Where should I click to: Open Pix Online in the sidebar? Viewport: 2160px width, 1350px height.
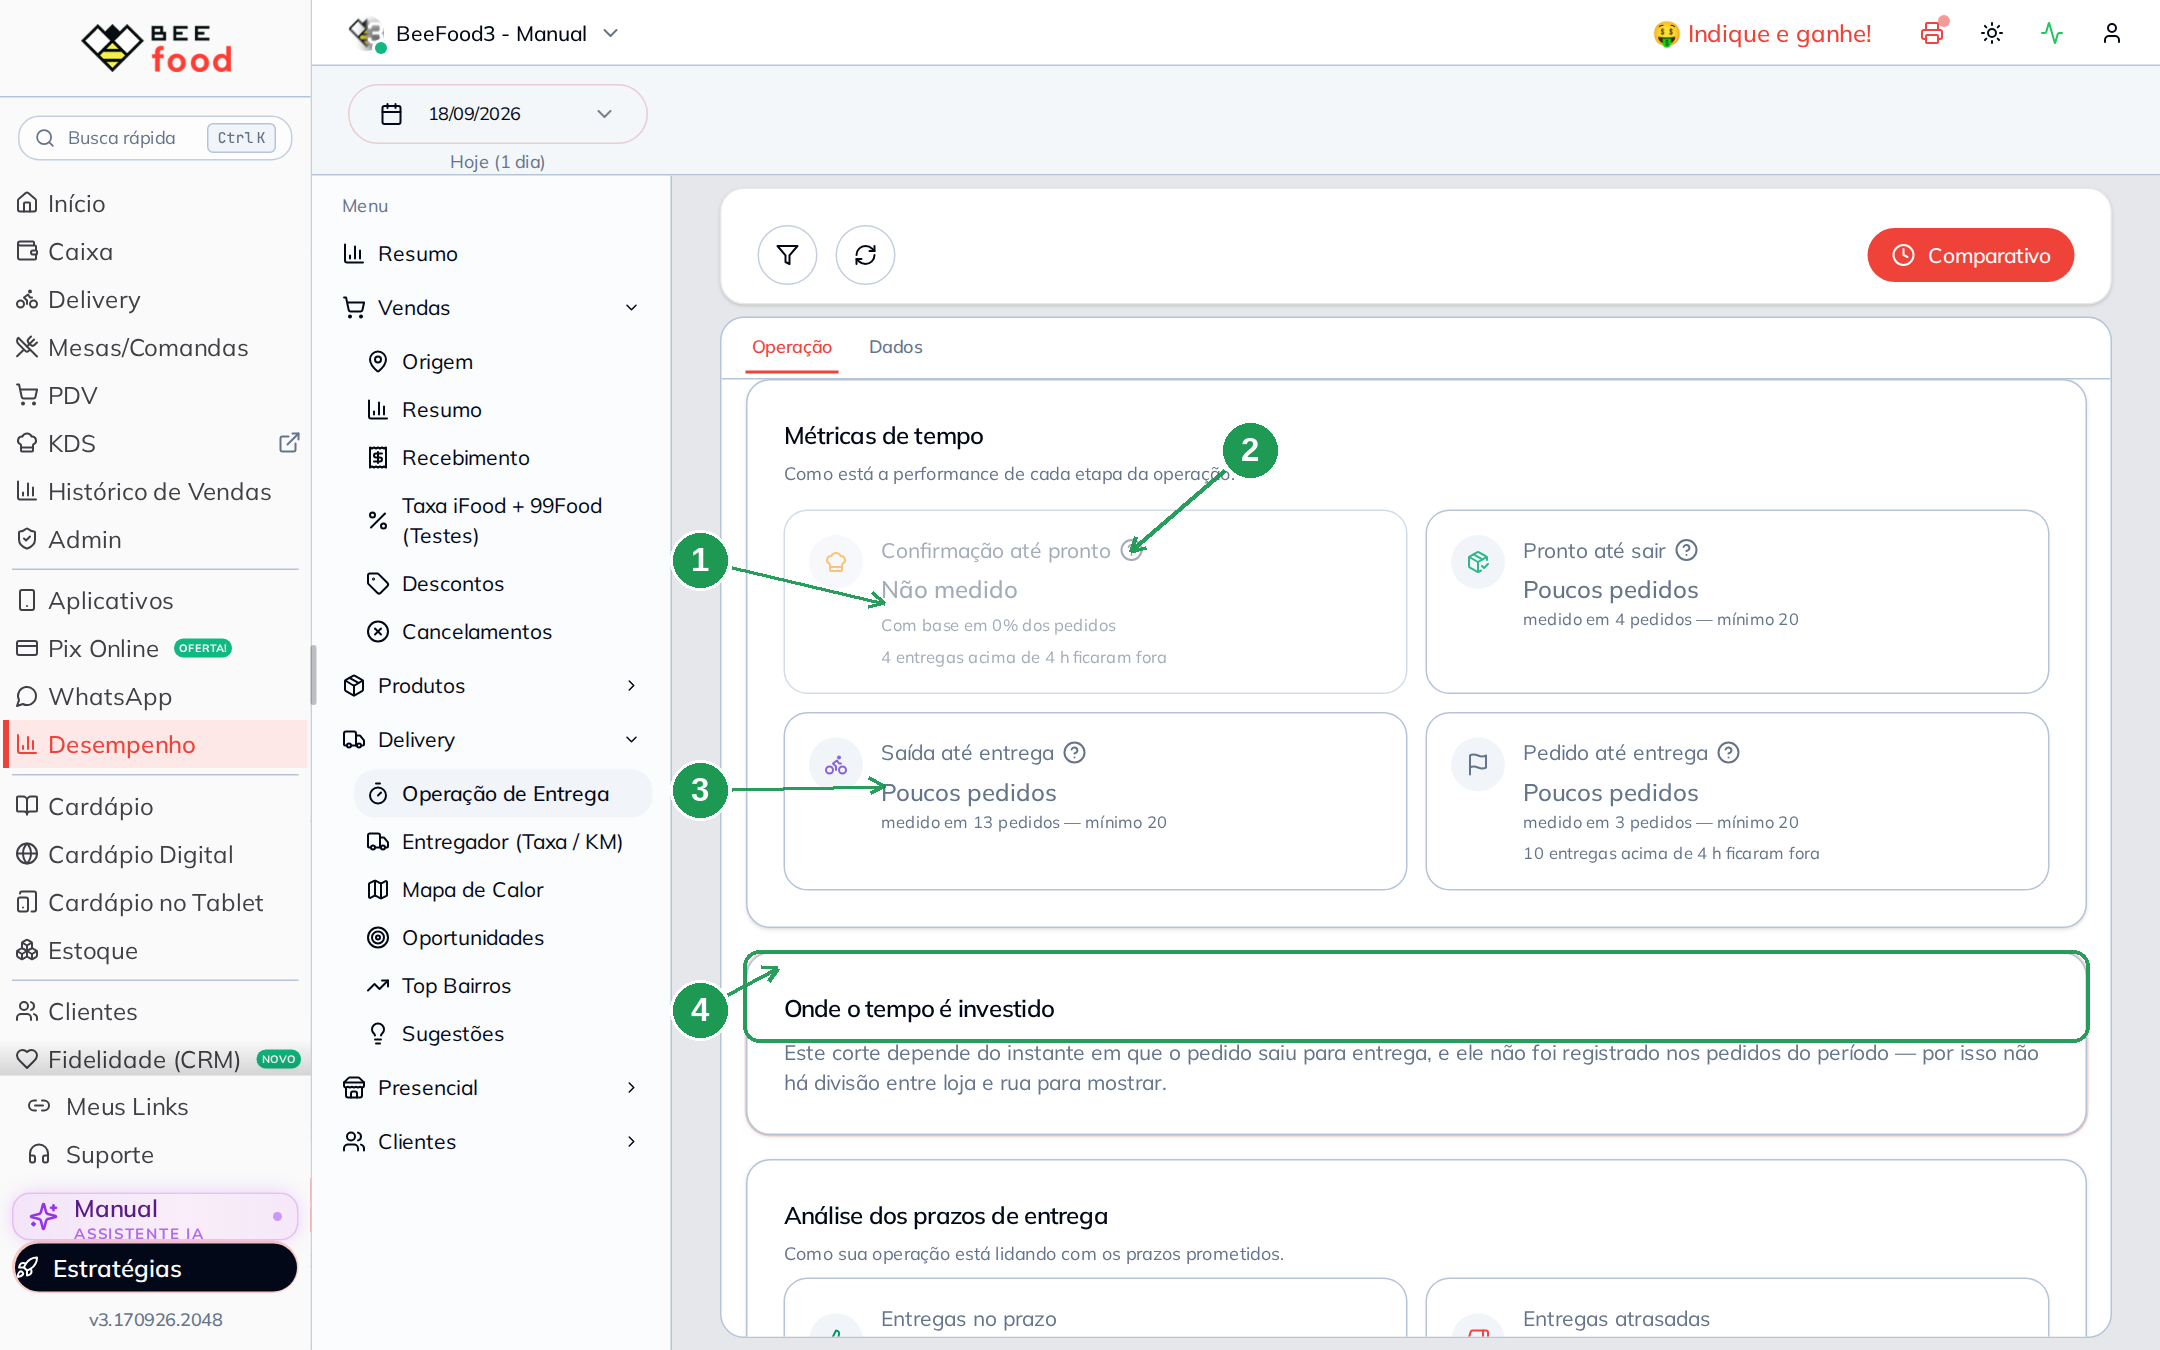[x=155, y=648]
